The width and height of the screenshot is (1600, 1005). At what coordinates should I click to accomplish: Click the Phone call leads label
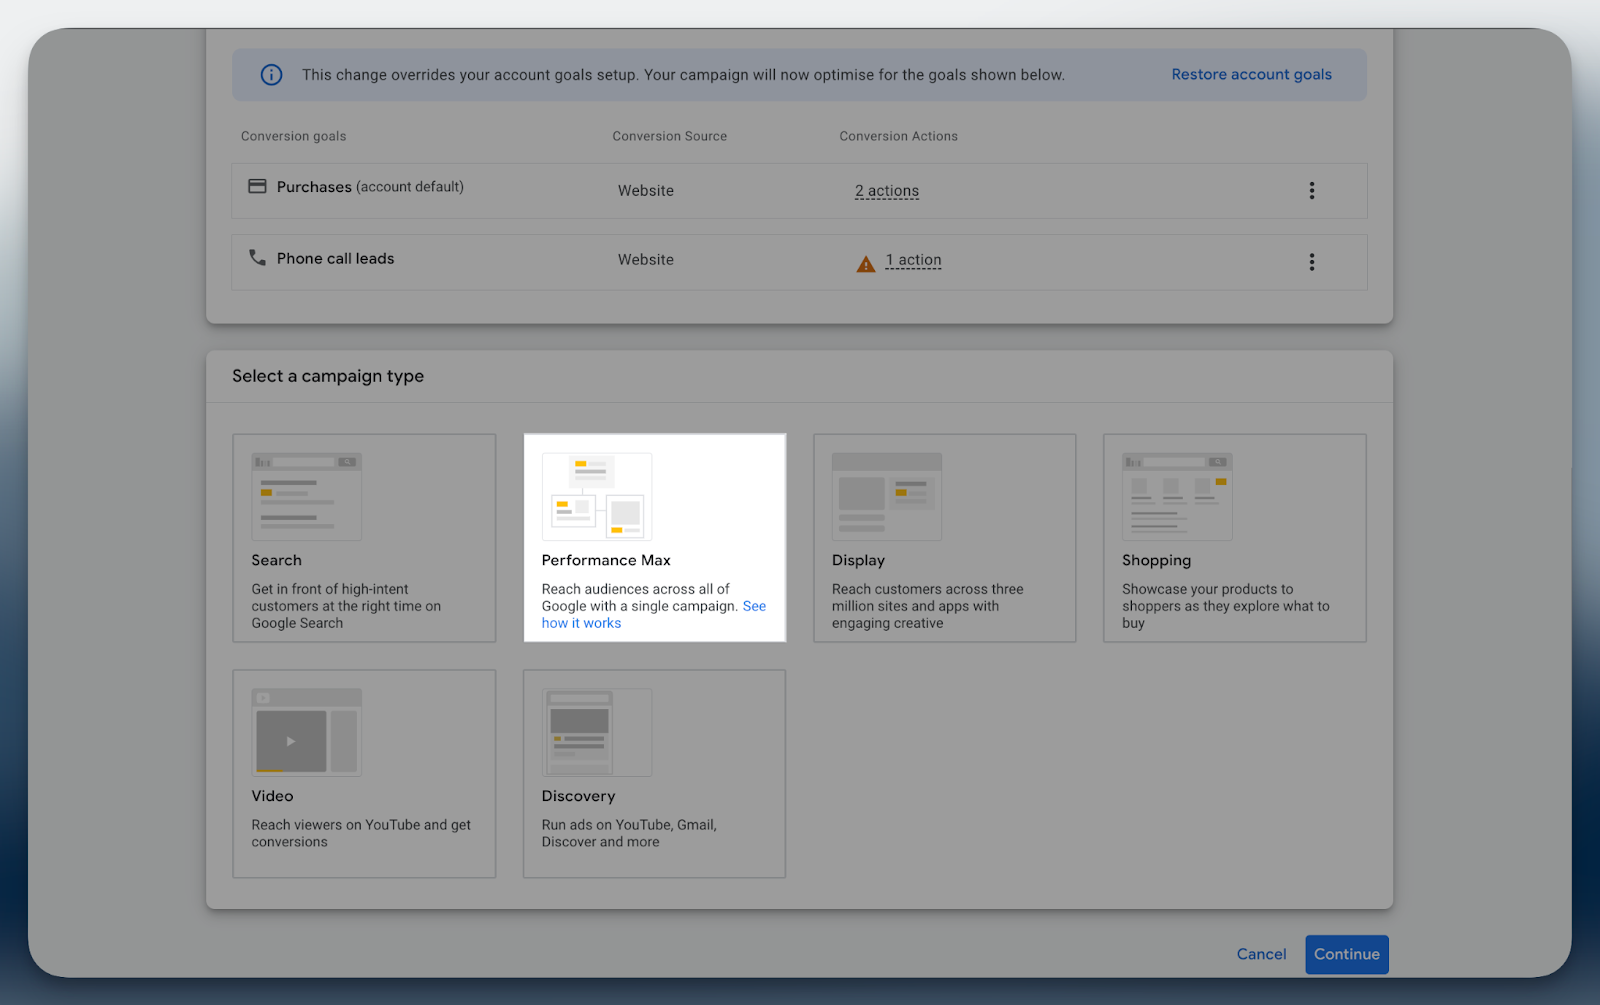336,258
